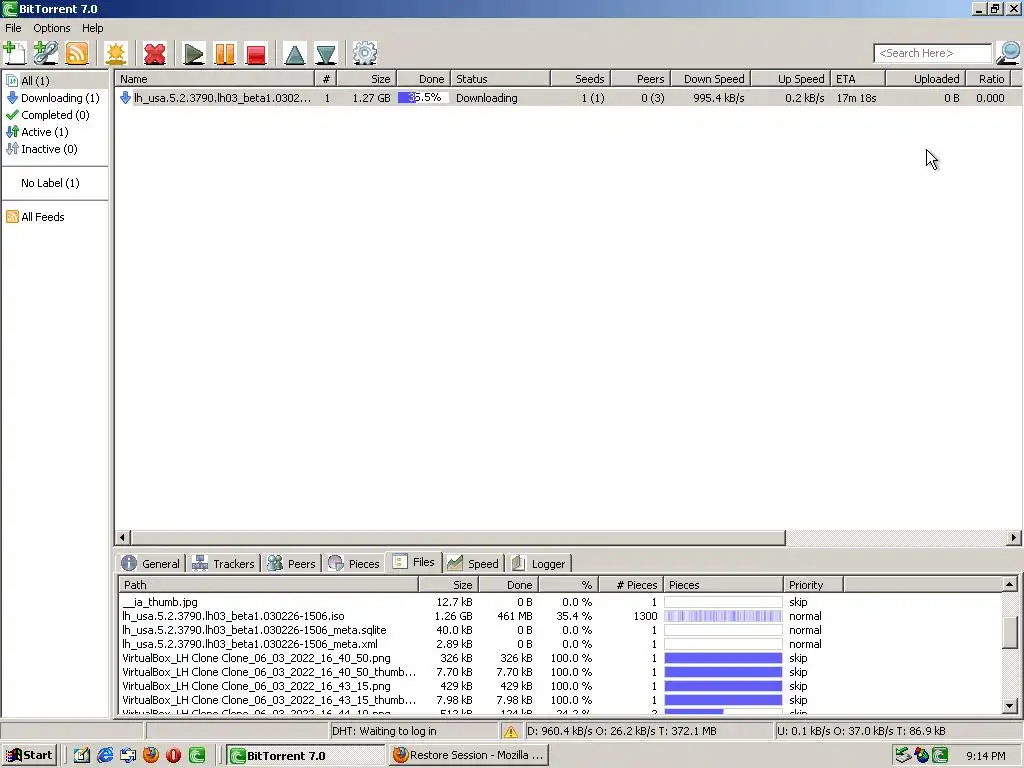Start the torrent with green play icon

tap(193, 53)
